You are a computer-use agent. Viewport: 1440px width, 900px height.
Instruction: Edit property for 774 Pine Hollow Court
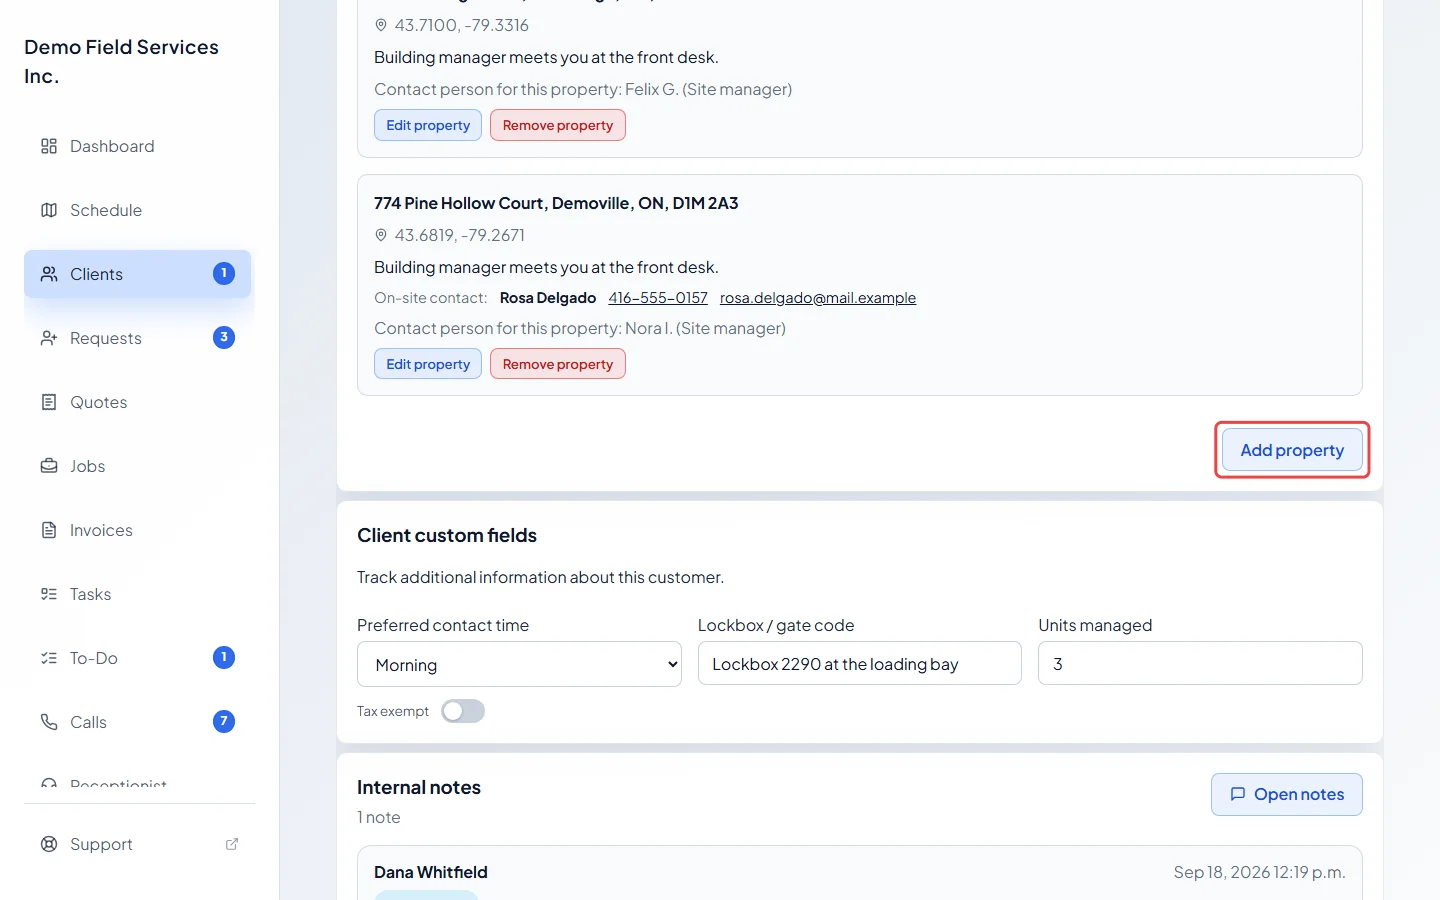(428, 364)
